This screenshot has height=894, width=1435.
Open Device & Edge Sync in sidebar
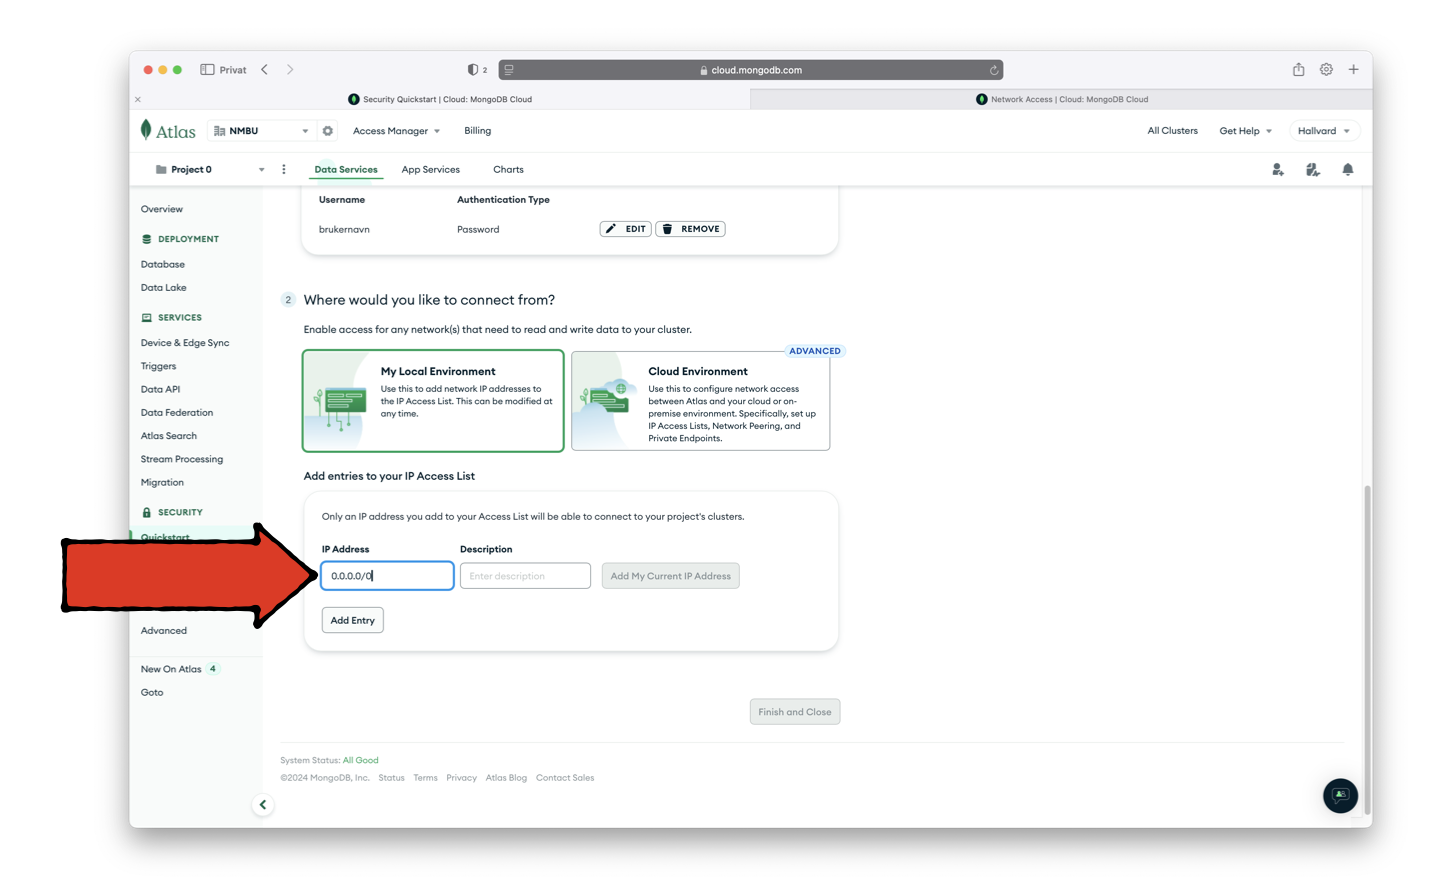[185, 343]
